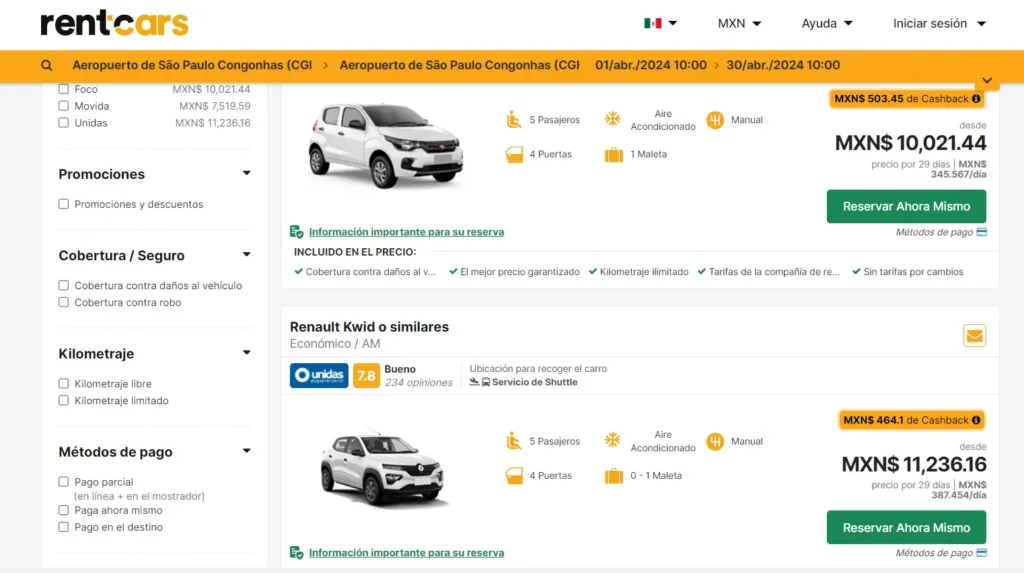The width and height of the screenshot is (1024, 573).
Task: Click pickup date 01/abr./2024 10:00
Action: tap(650, 65)
